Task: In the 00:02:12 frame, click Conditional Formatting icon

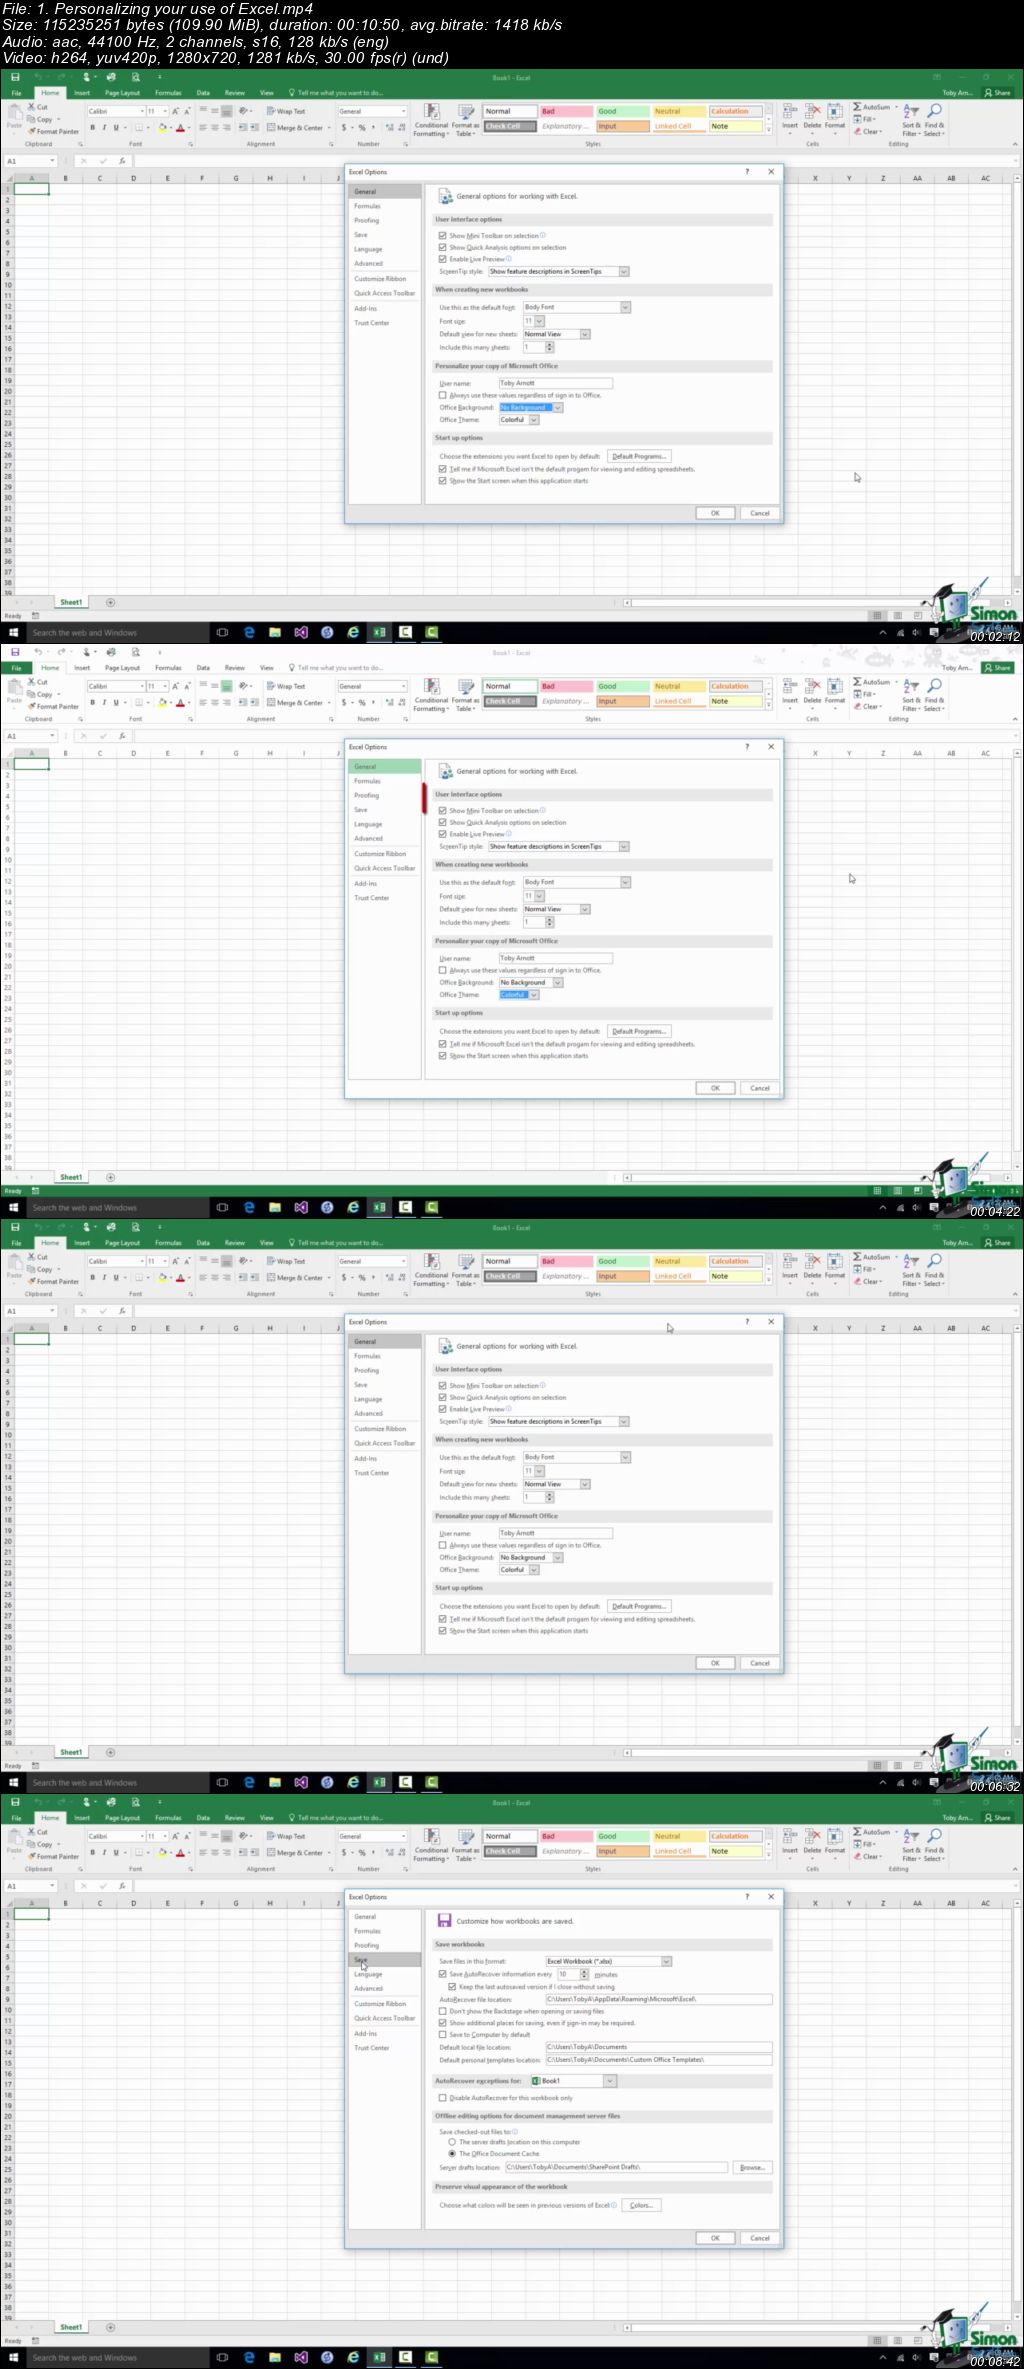Action: (432, 111)
